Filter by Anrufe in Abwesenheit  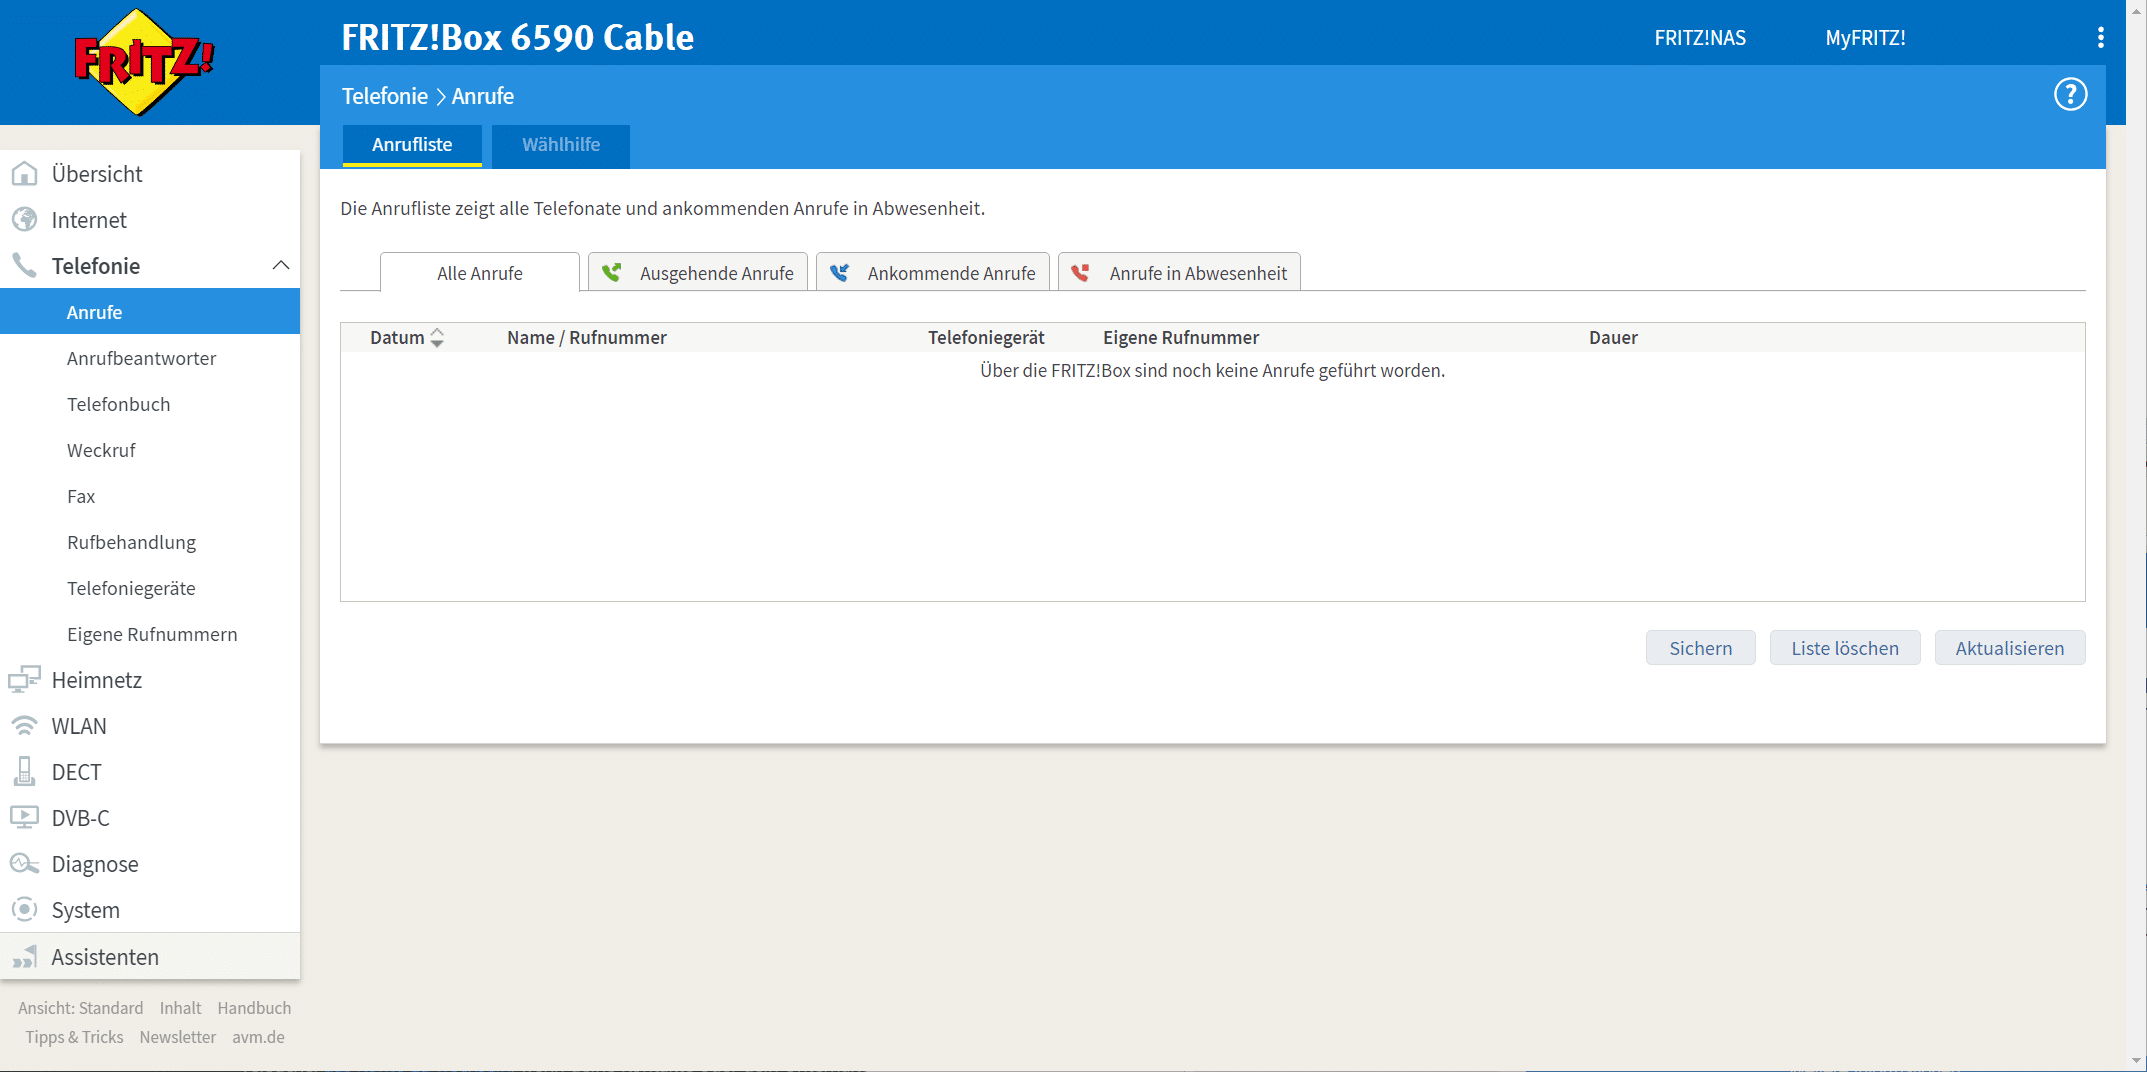pyautogui.click(x=1179, y=273)
